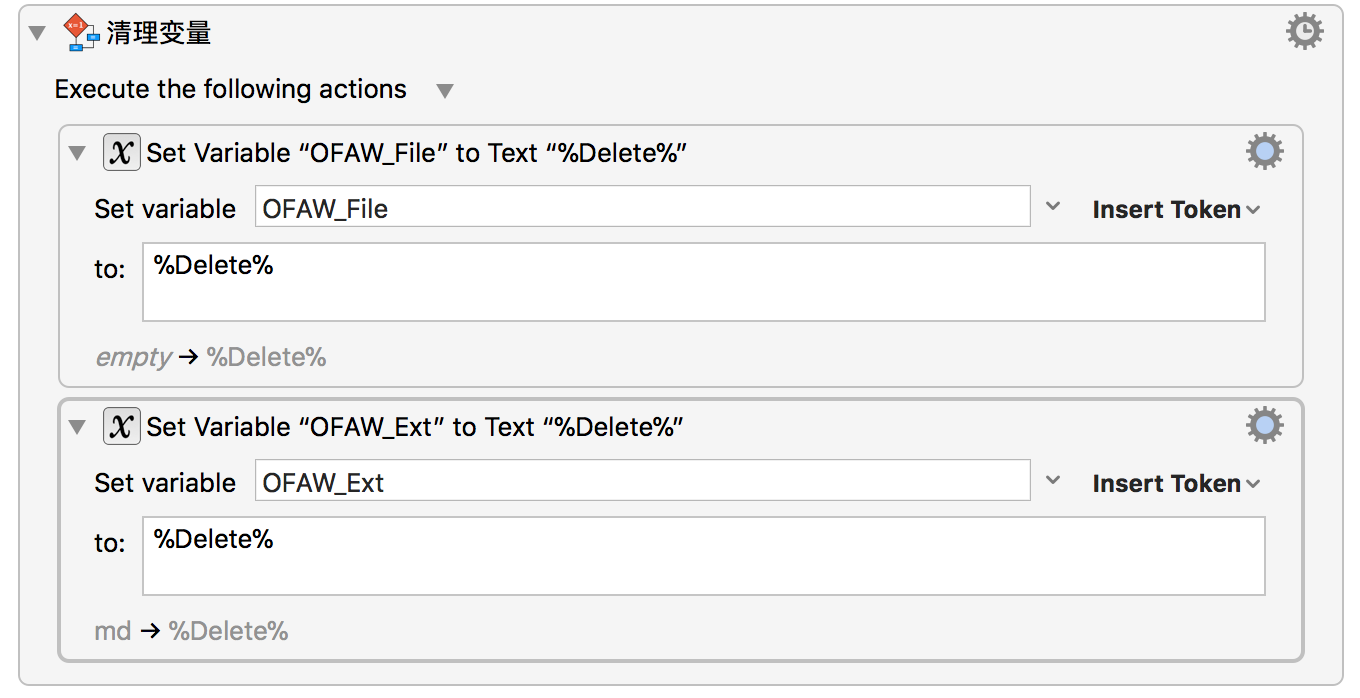Click the 清理变量 group flowchart icon

click(x=82, y=33)
